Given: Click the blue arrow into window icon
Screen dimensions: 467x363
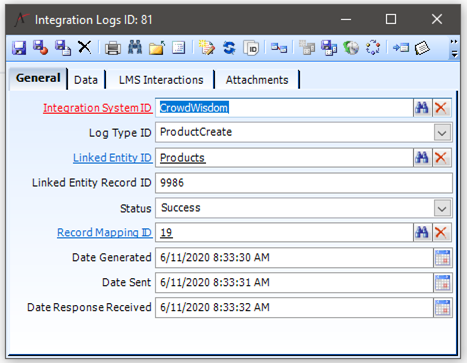Looking at the screenshot, I should 401,48.
